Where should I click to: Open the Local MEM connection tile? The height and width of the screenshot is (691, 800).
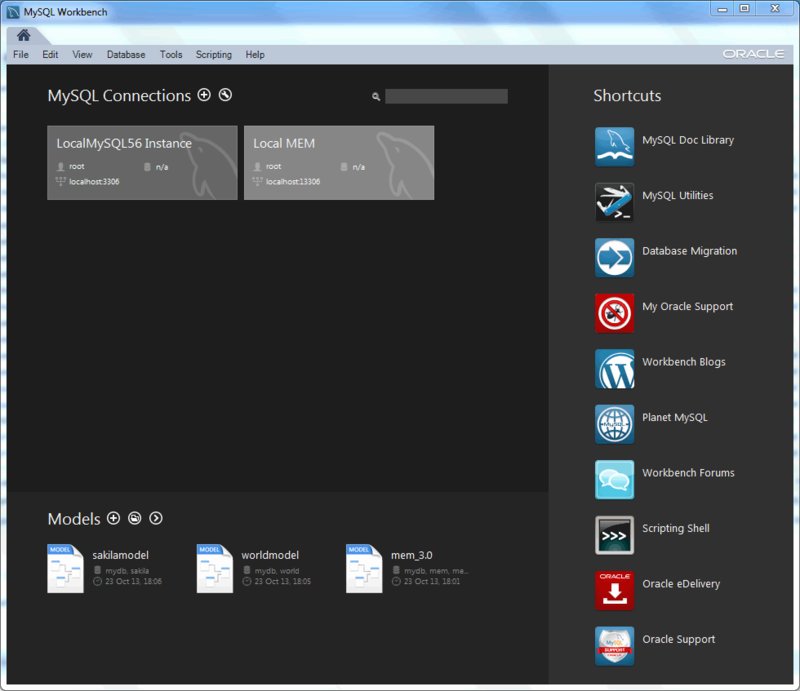[339, 163]
